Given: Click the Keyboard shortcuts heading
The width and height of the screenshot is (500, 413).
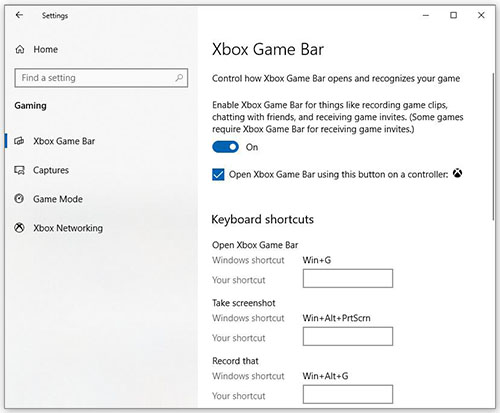Looking at the screenshot, I should pyautogui.click(x=263, y=219).
